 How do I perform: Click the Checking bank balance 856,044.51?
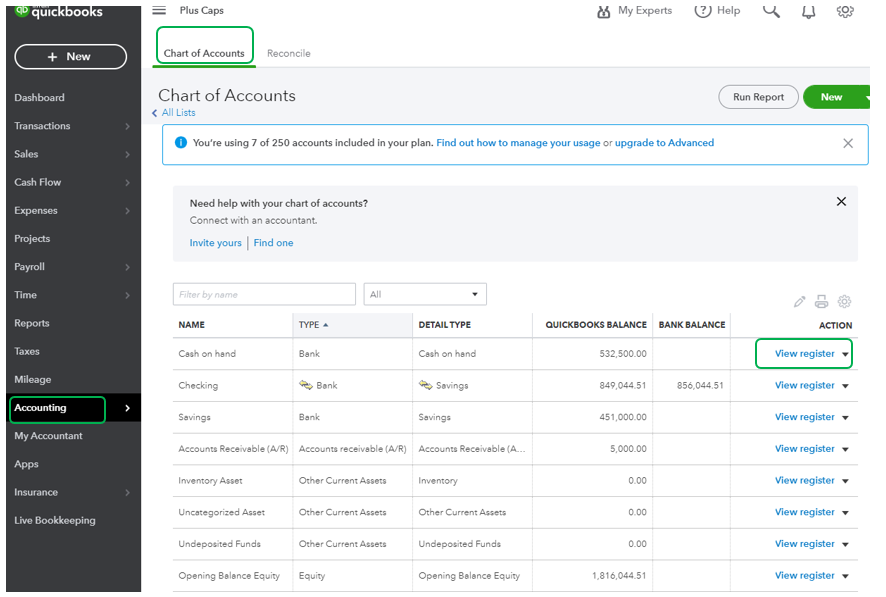click(700, 385)
